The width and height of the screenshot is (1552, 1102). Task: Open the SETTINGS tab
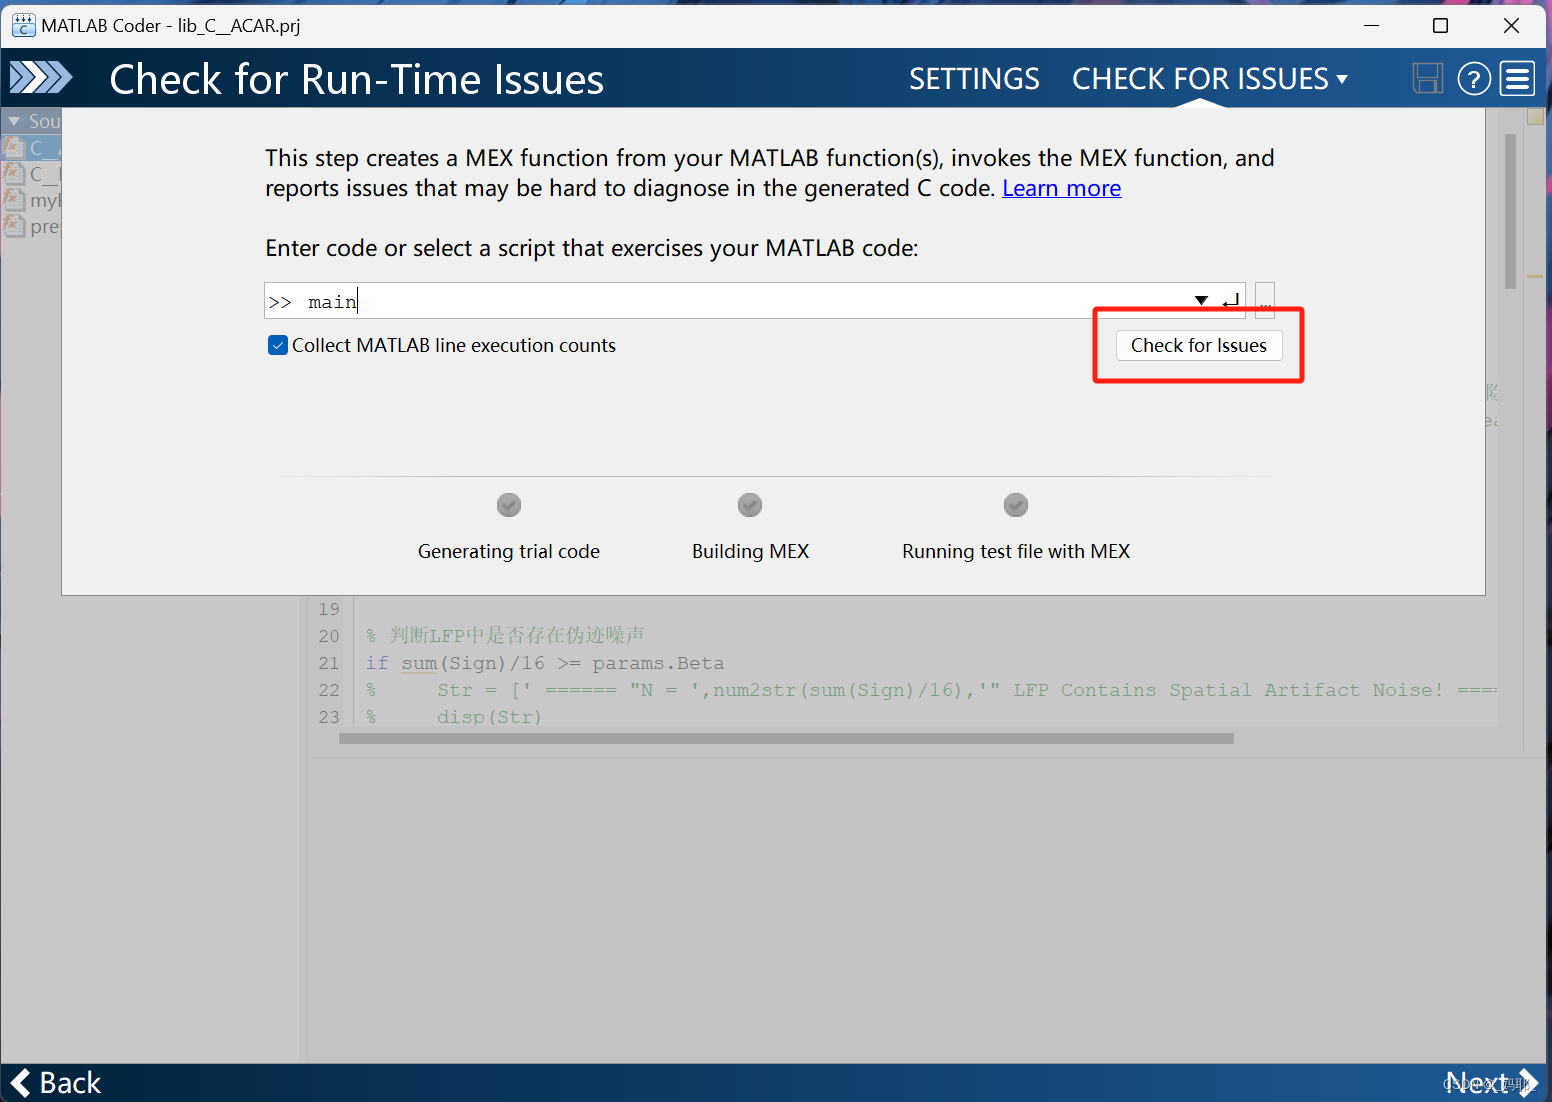[974, 78]
